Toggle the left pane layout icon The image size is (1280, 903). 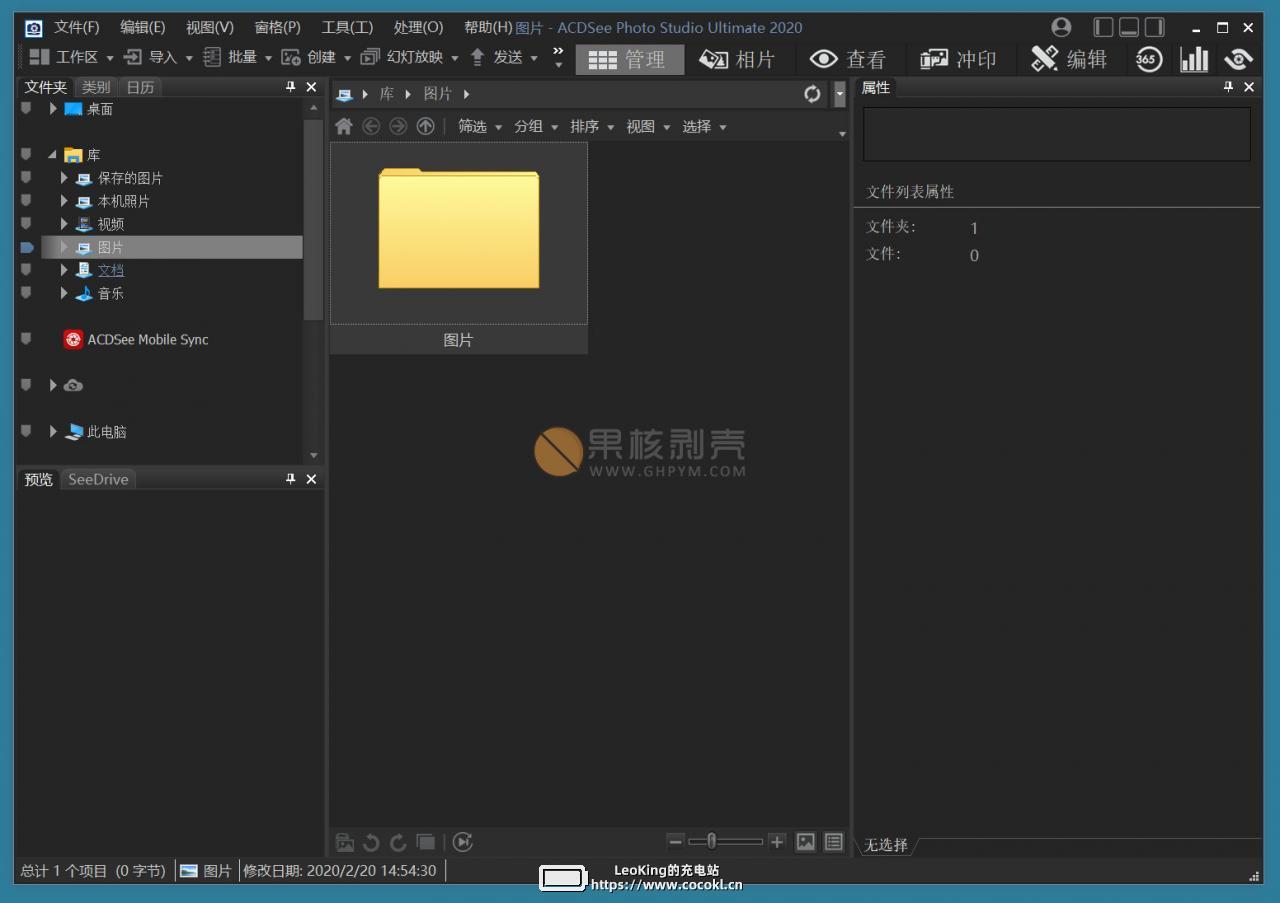tap(1103, 27)
